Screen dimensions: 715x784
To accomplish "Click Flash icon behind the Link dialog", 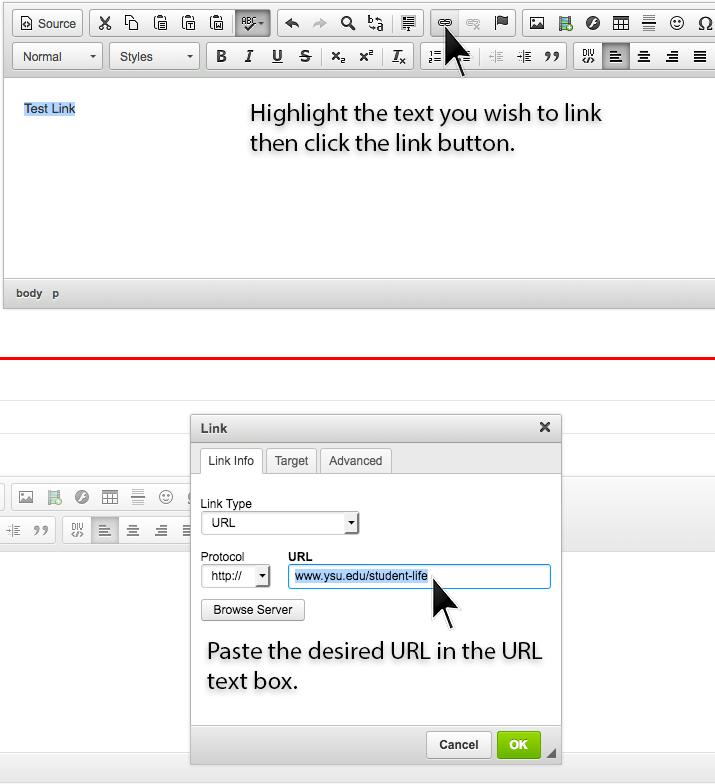I will [82, 497].
